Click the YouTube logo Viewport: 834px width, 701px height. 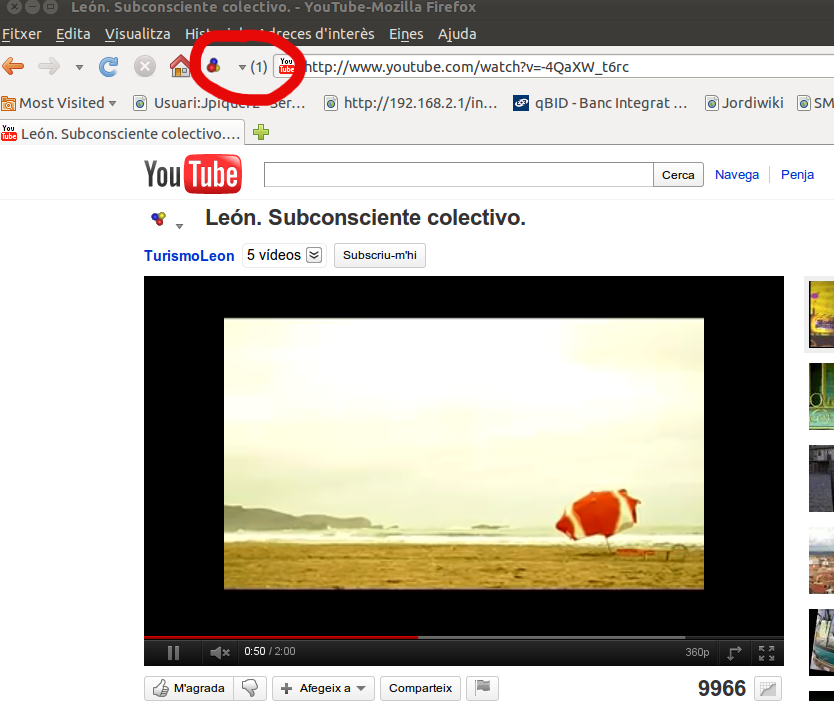[x=192, y=174]
